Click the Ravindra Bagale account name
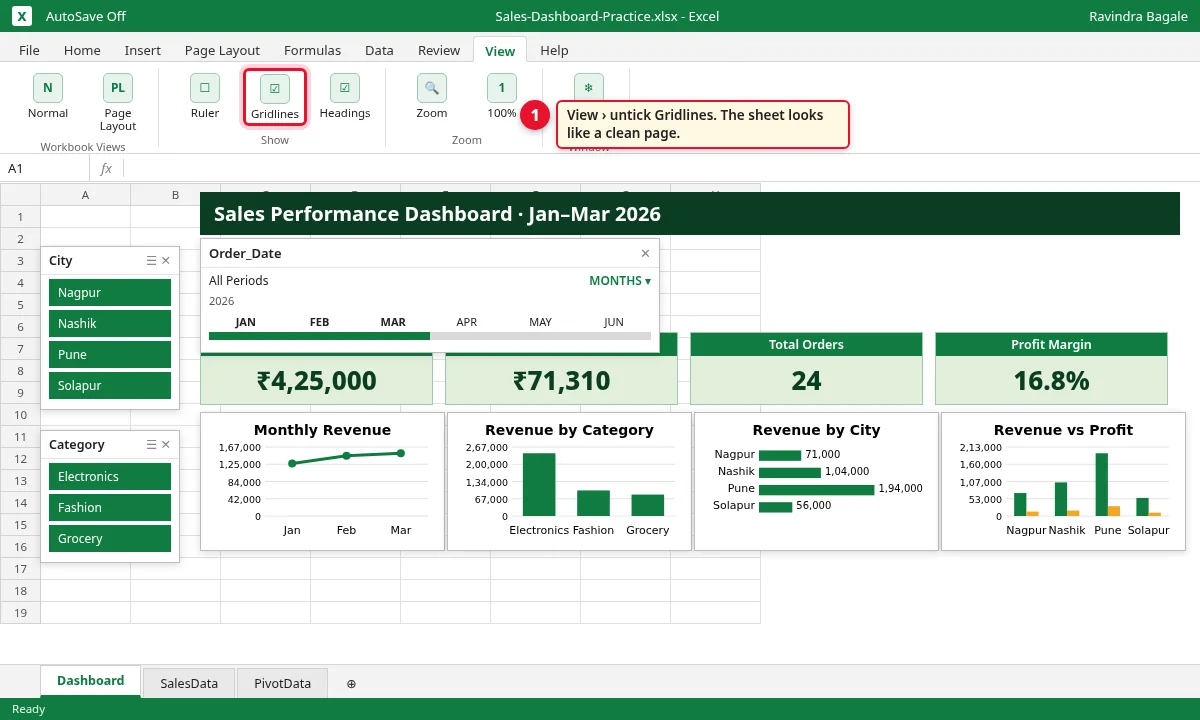Image resolution: width=1200 pixels, height=720 pixels. pyautogui.click(x=1138, y=16)
